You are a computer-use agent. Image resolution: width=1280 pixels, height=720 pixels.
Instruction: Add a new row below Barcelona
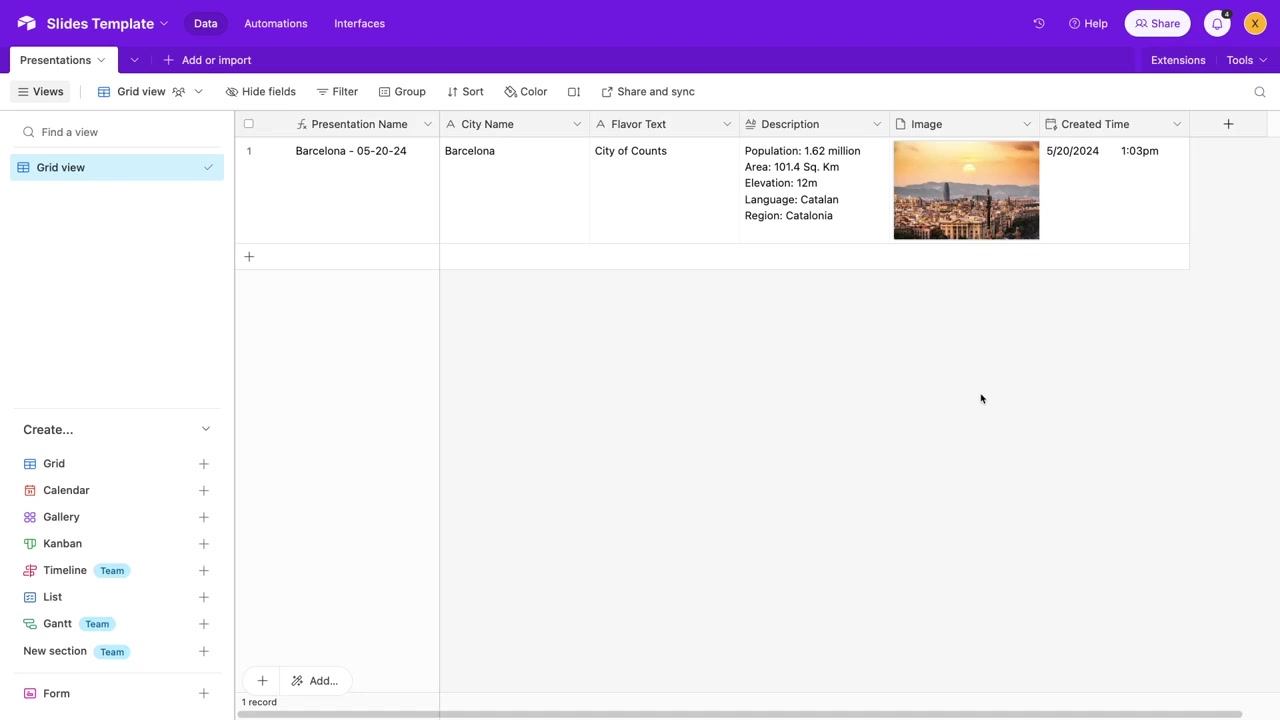pyautogui.click(x=249, y=257)
